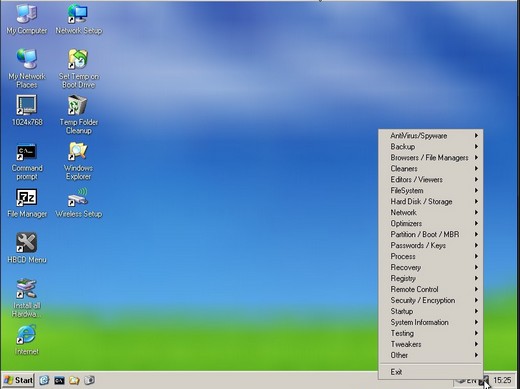Select the Startup menu entry
The image size is (520, 389).
(431, 311)
